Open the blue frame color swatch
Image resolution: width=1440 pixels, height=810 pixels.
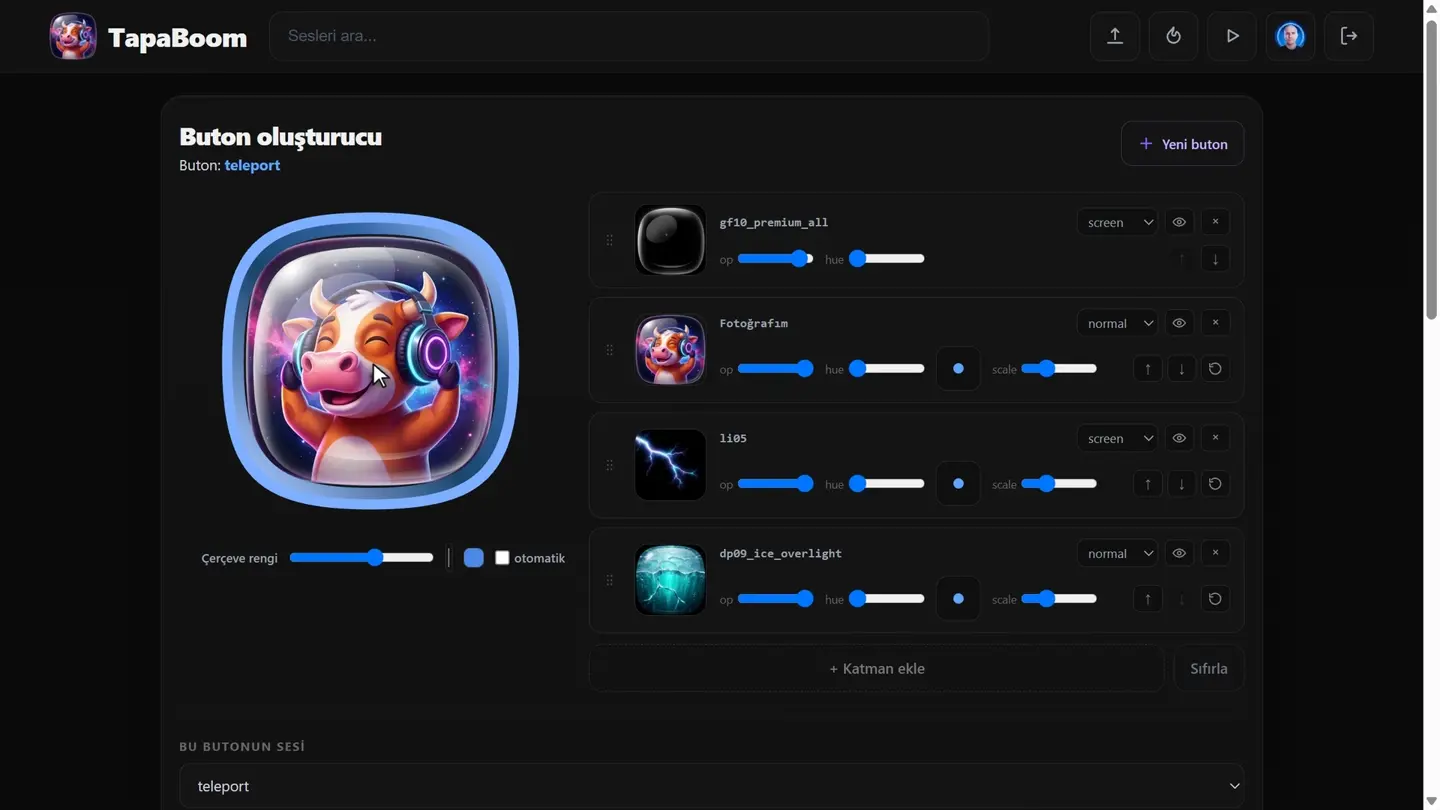[474, 558]
